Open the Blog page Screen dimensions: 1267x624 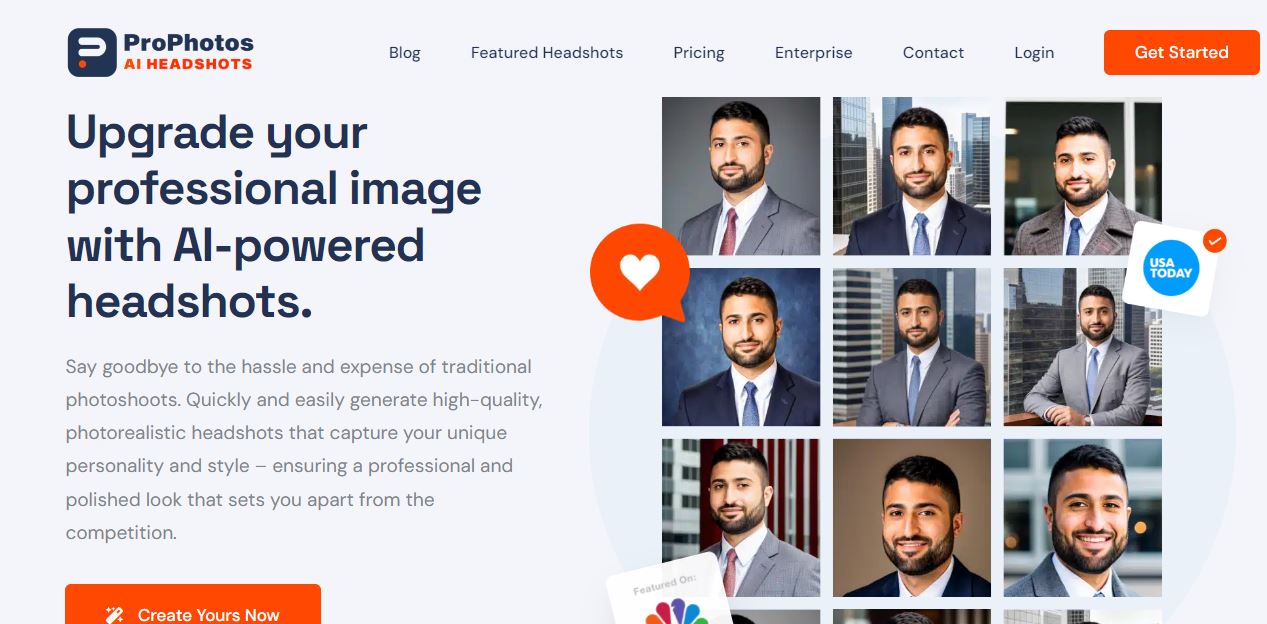click(404, 53)
